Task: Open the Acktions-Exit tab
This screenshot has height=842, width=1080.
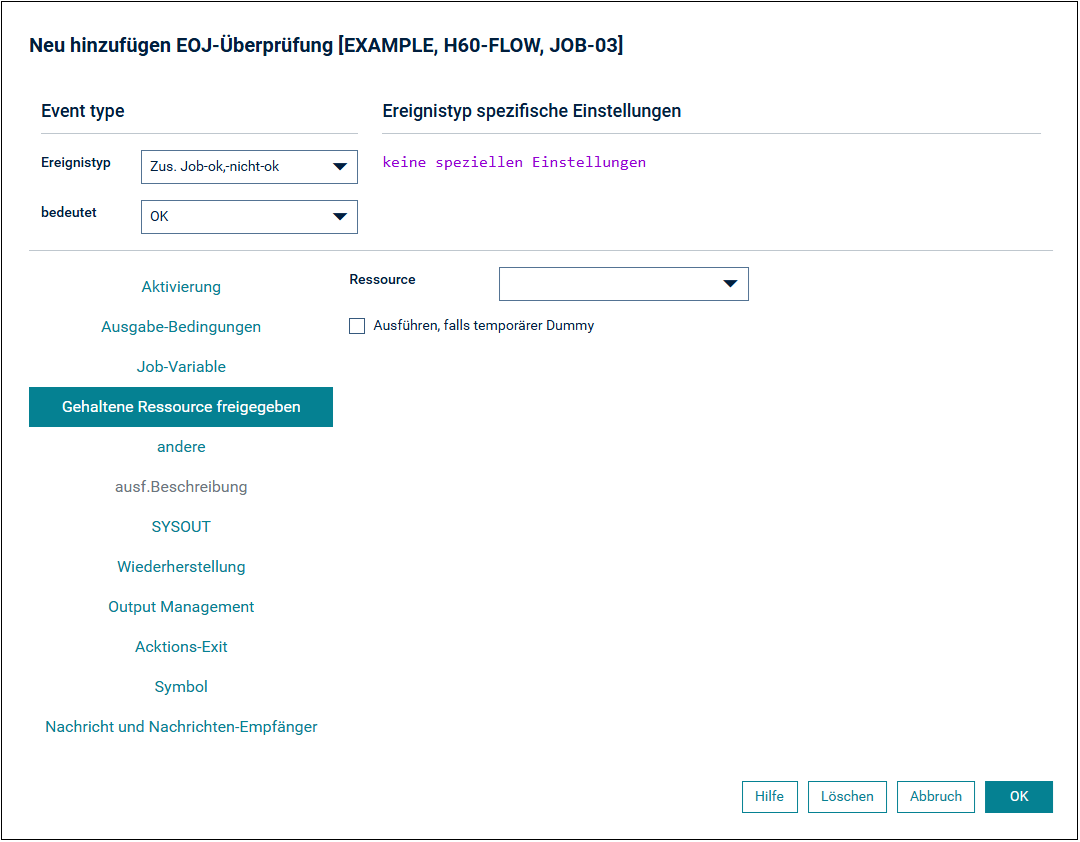Action: [181, 646]
